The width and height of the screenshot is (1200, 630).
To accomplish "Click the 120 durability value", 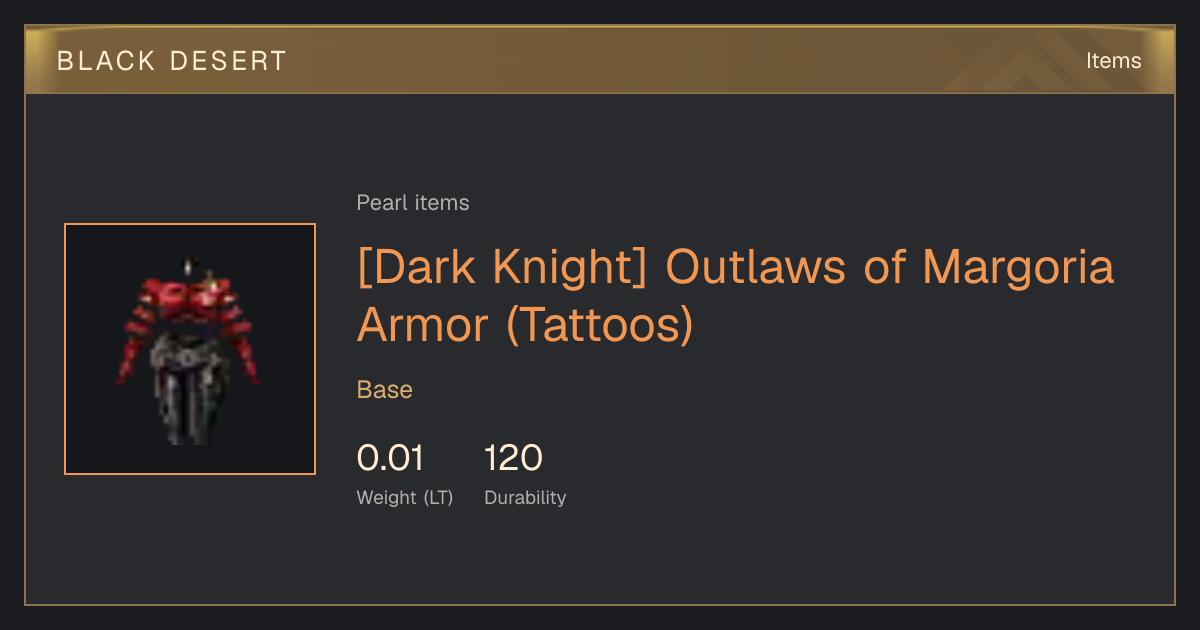I will click(513, 458).
